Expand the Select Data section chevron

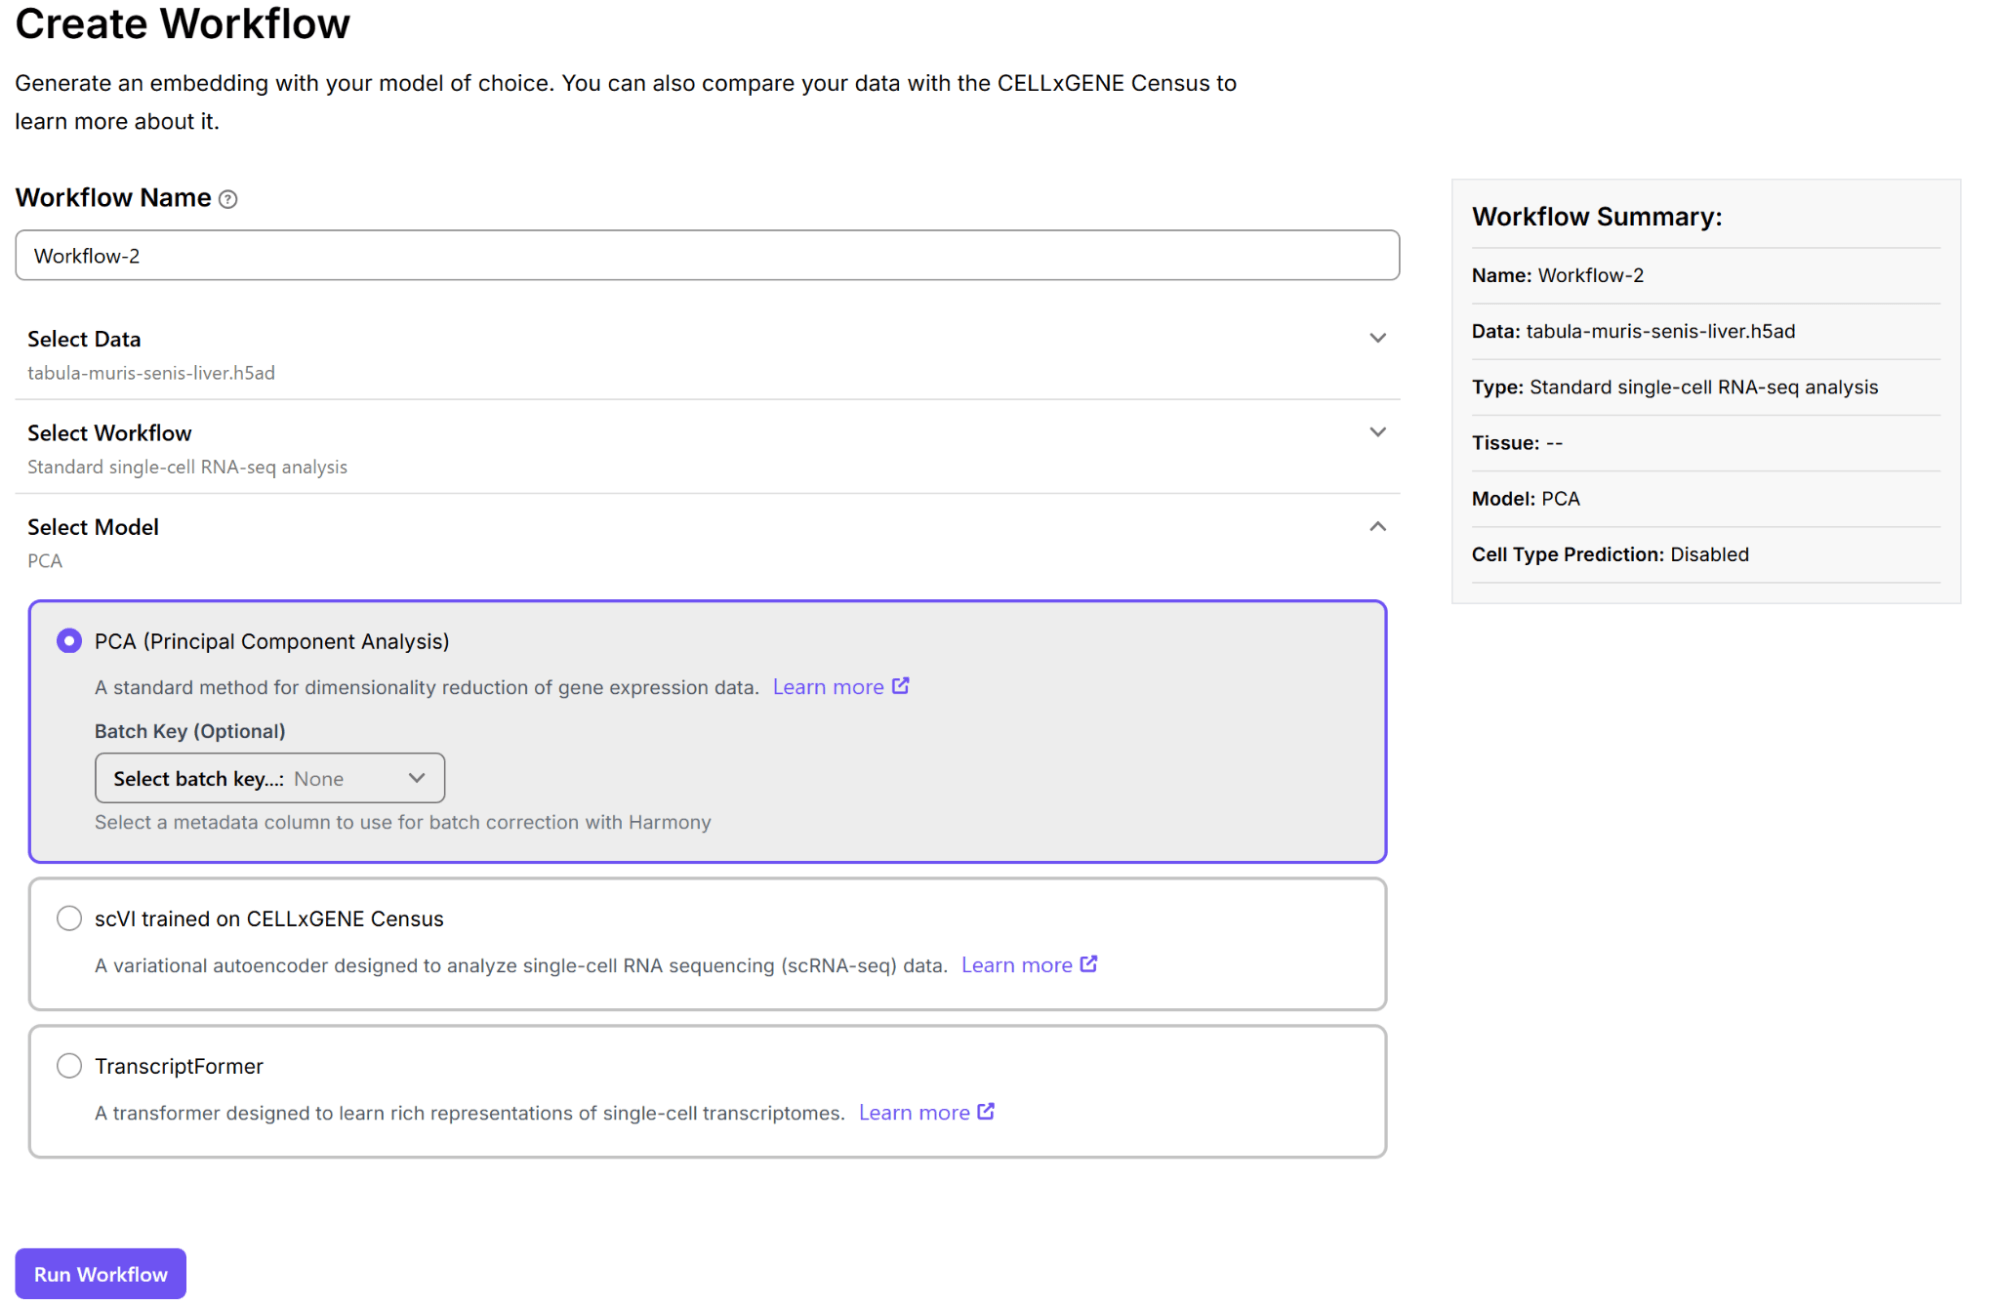[x=1377, y=338]
